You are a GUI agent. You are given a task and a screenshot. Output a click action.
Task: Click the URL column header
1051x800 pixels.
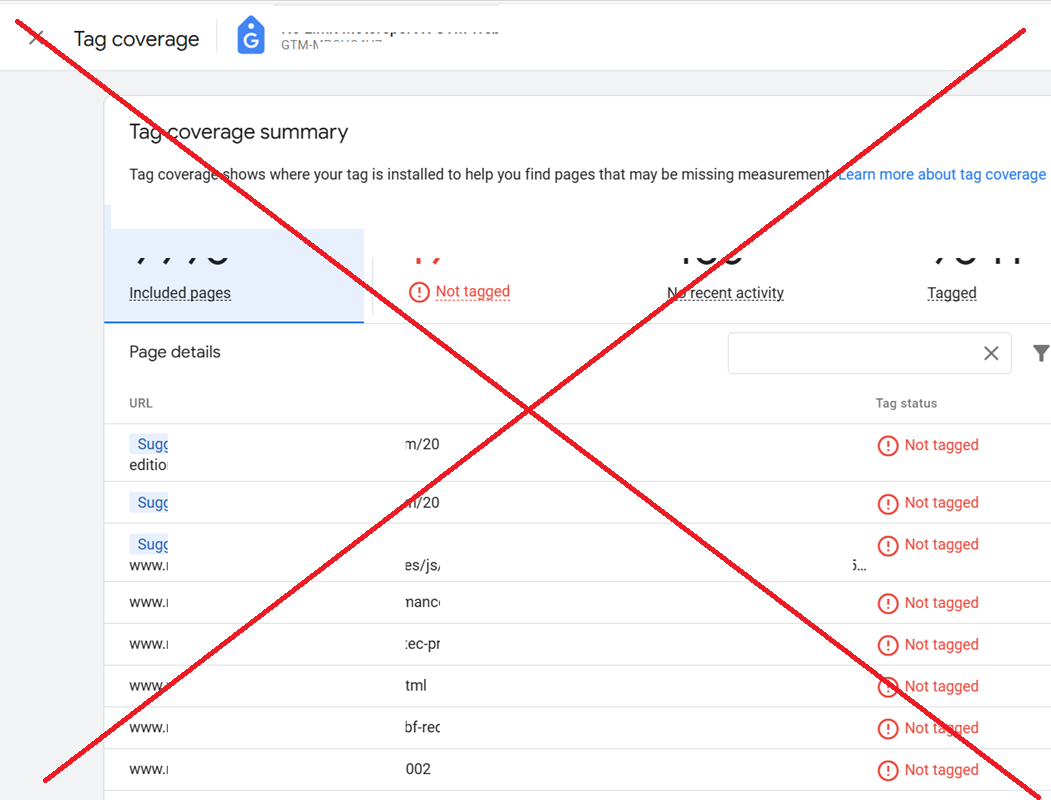[x=140, y=403]
